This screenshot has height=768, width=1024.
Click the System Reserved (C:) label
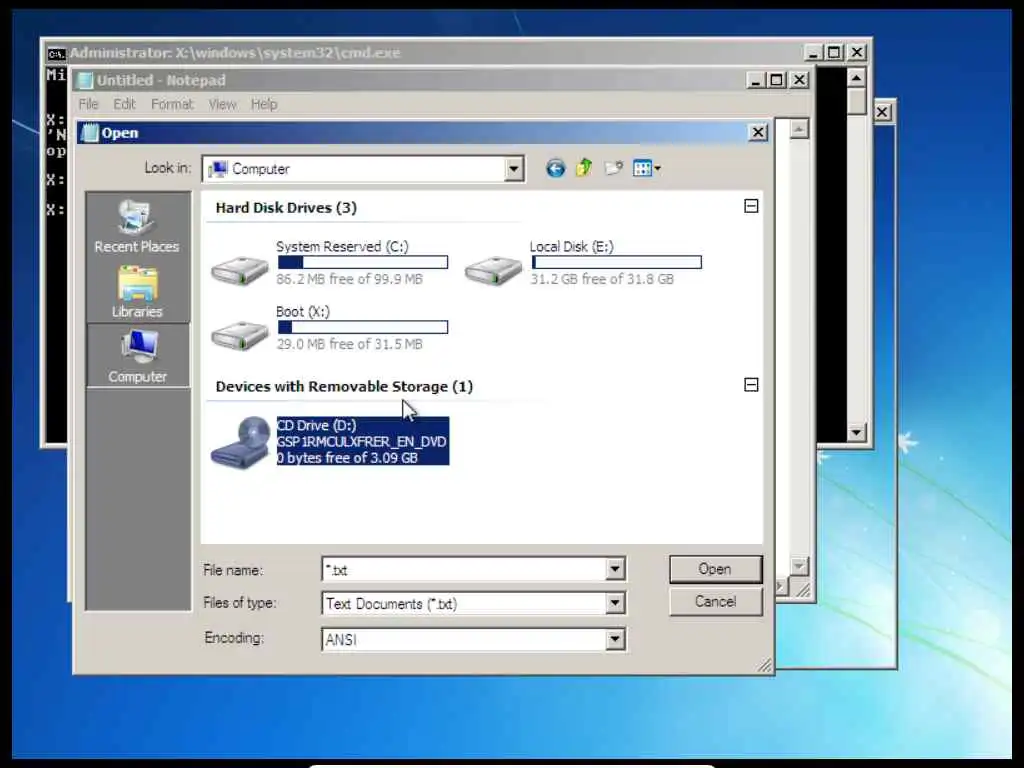pos(342,246)
